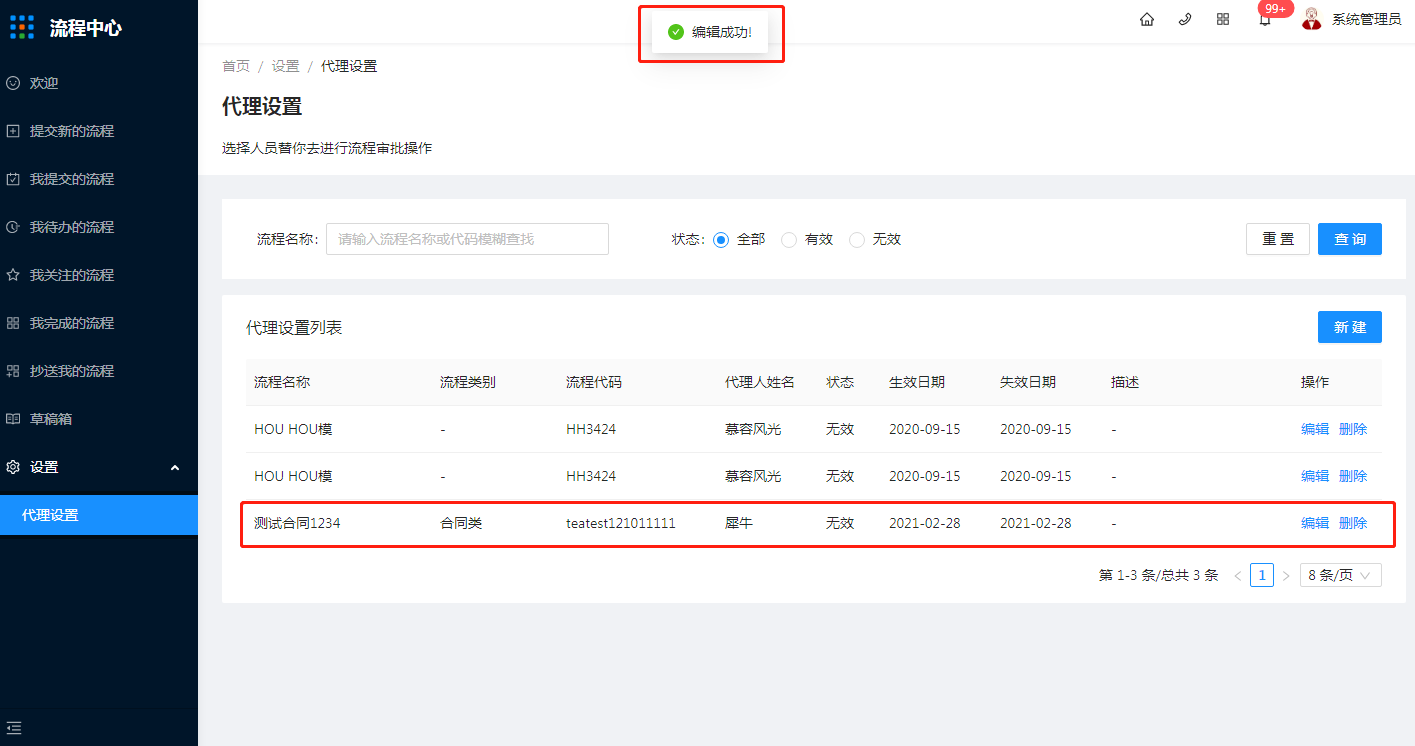
Task: Click the phone icon in header
Action: click(x=1185, y=19)
